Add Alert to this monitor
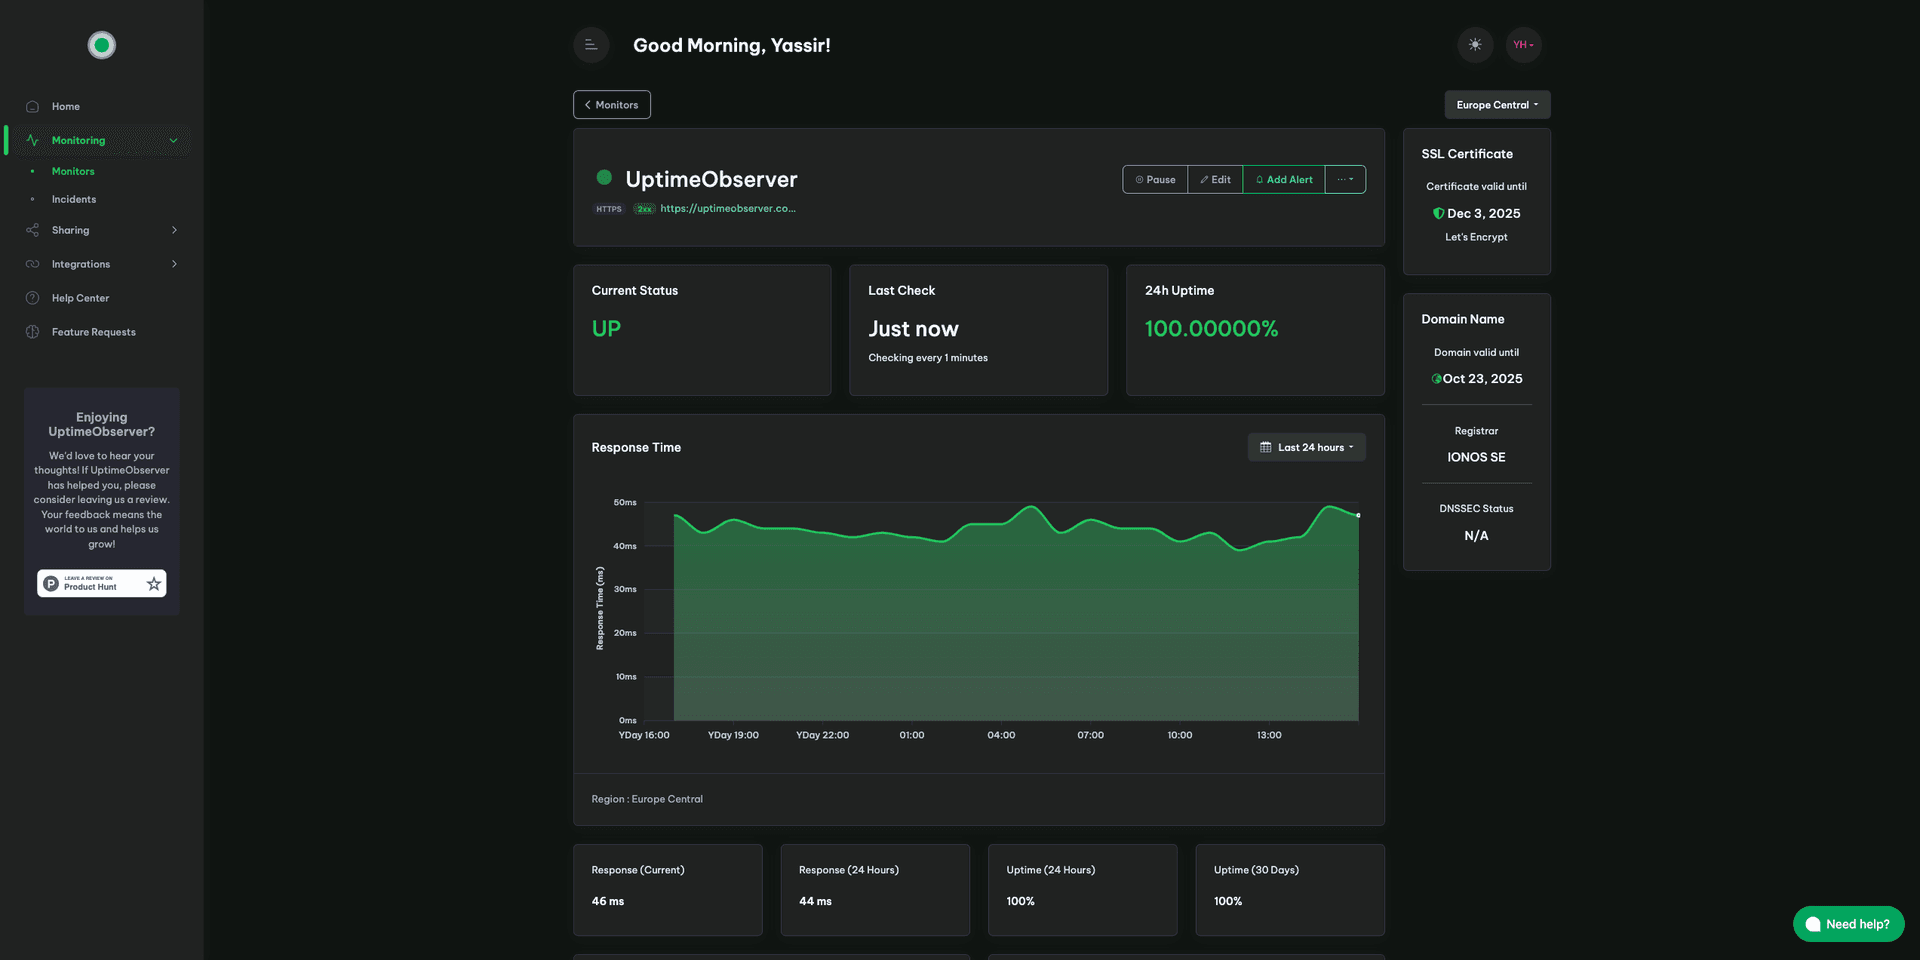The height and width of the screenshot is (960, 1920). click(x=1284, y=180)
